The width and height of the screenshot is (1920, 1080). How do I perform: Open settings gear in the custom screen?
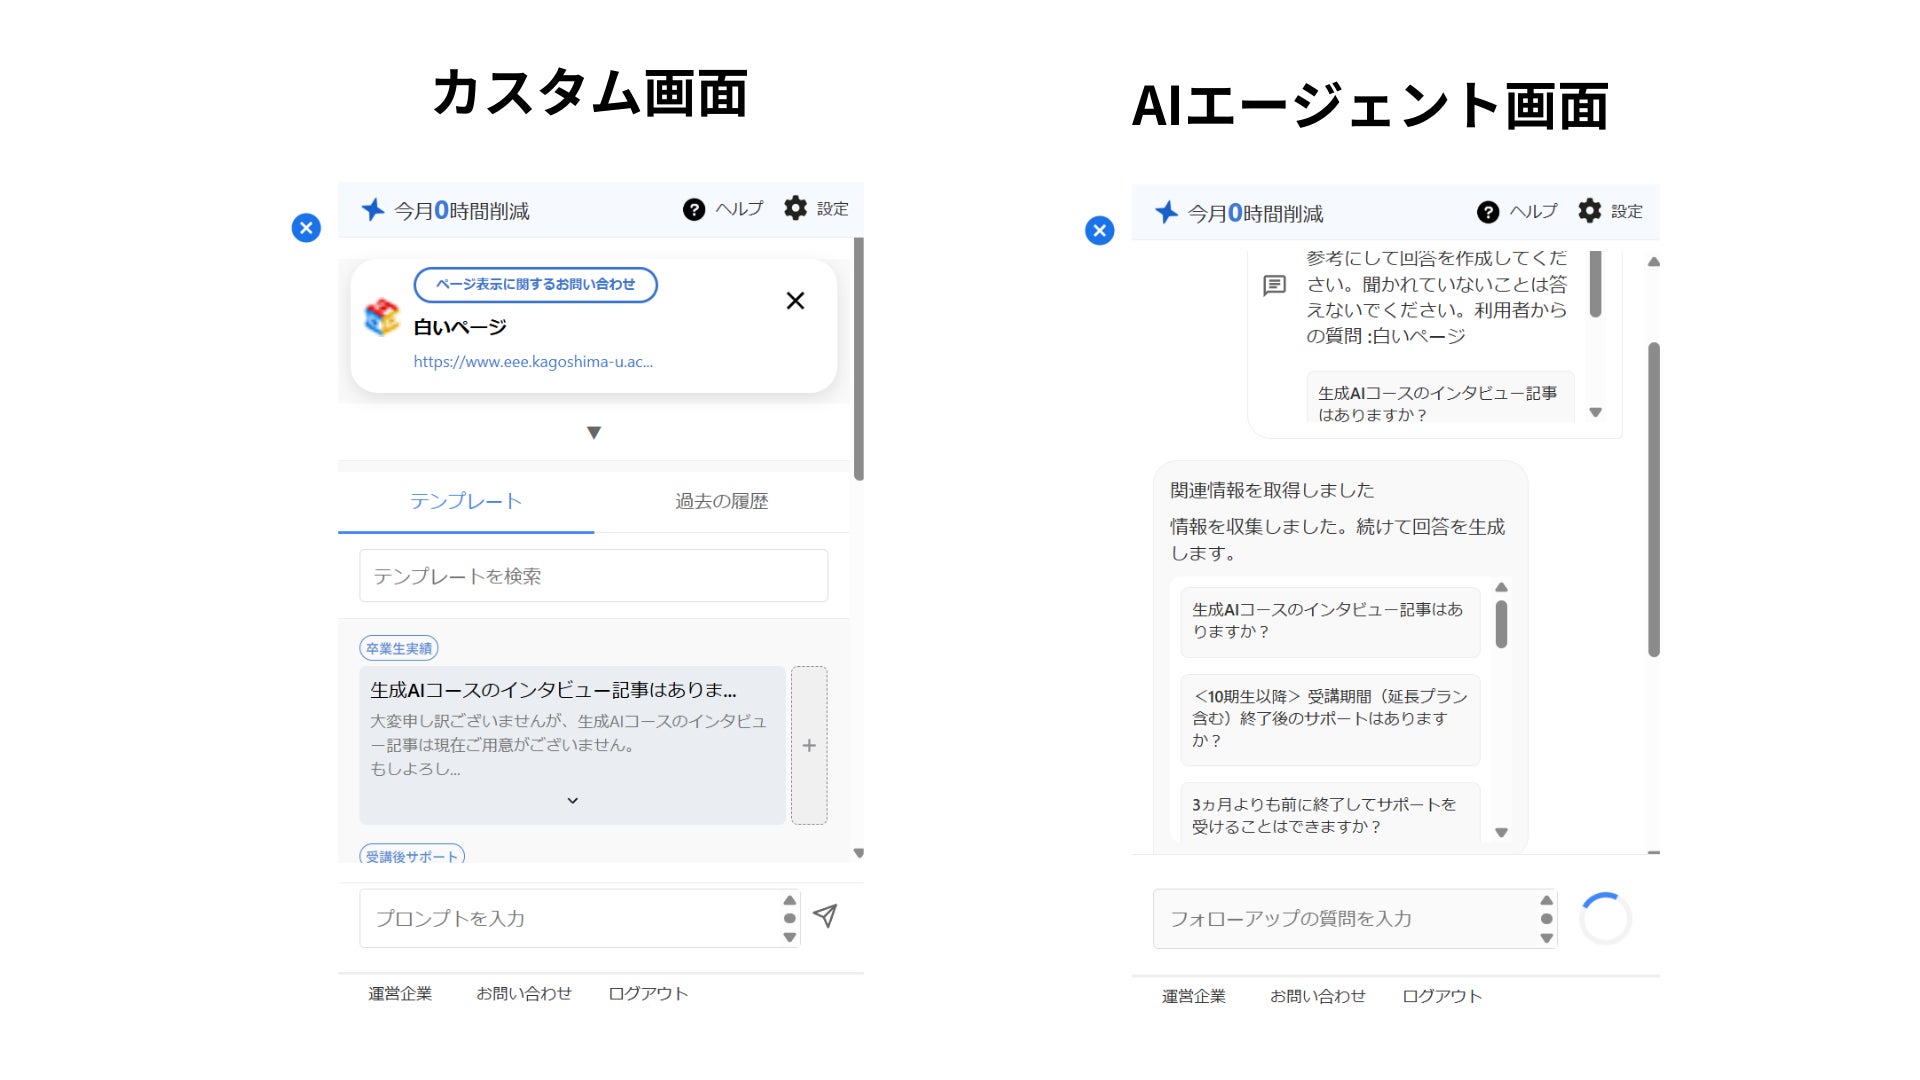[796, 208]
